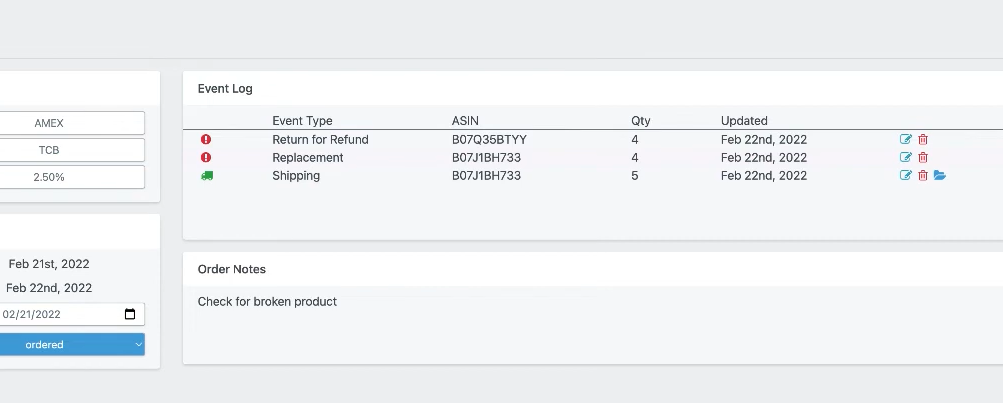Click ASIN B07Q35BTYY in Event Log

(x=489, y=140)
